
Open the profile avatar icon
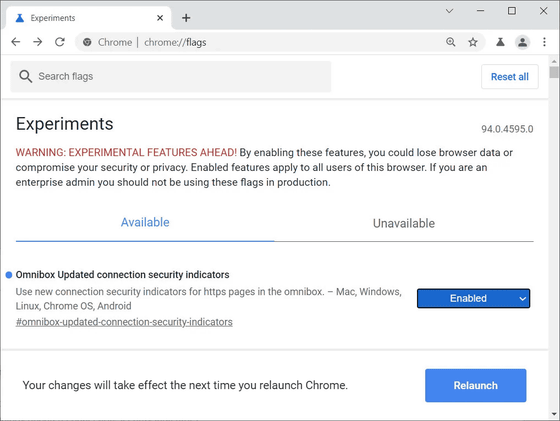pyautogui.click(x=522, y=42)
